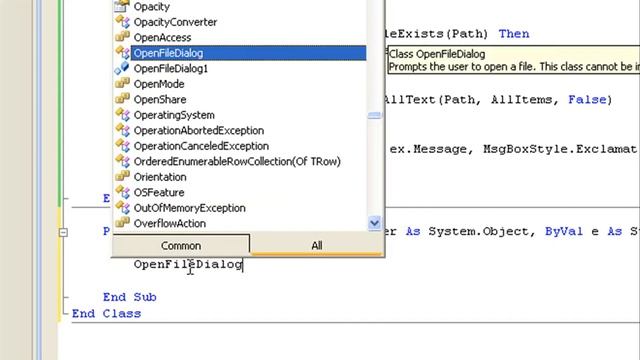
Task: Click the End Class code line
Action: pos(107,314)
